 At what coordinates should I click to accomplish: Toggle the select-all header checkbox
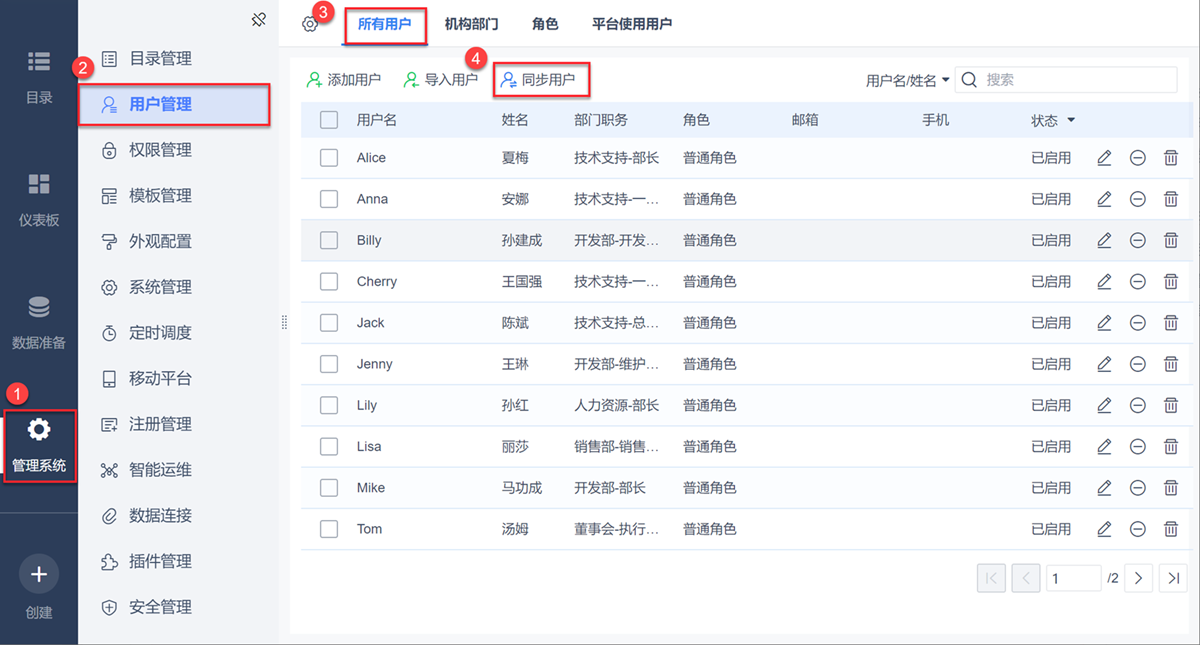click(x=329, y=120)
